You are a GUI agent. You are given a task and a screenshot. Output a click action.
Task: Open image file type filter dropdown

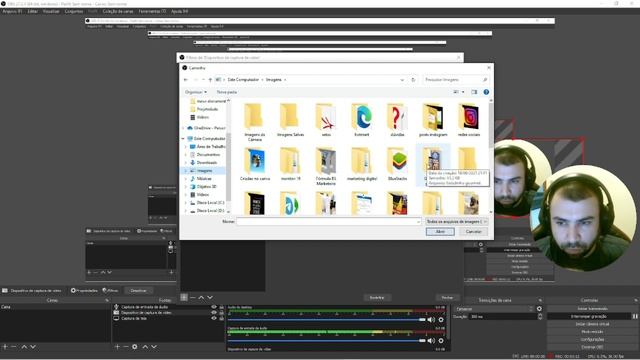(x=456, y=221)
